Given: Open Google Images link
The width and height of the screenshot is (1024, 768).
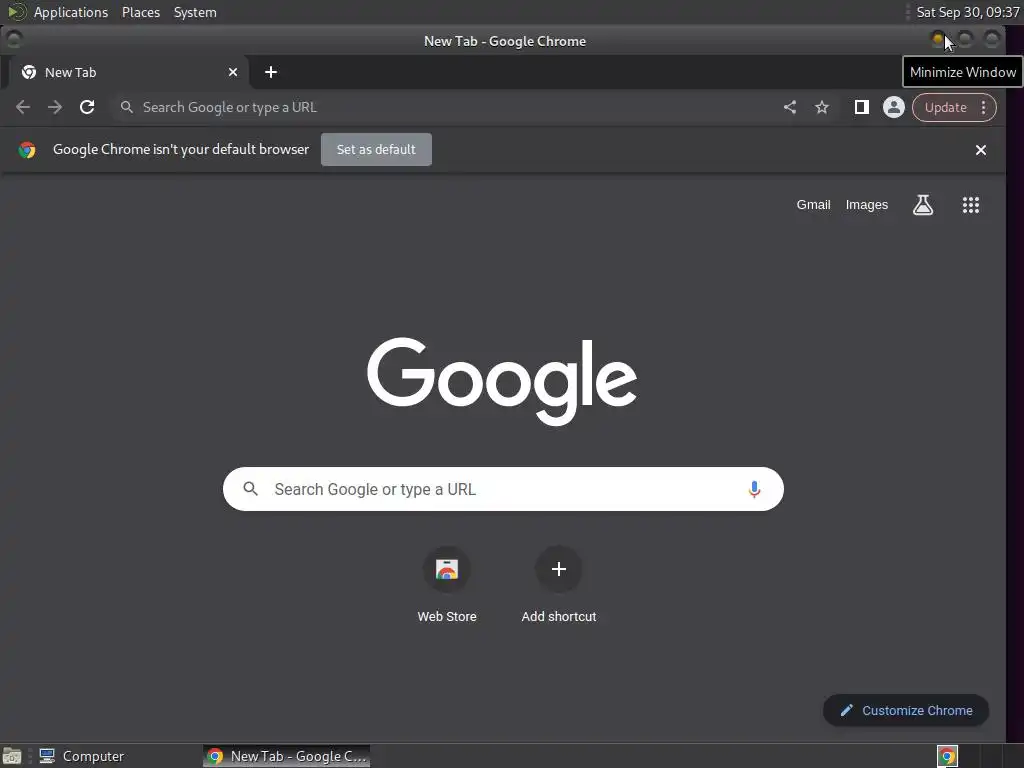Looking at the screenshot, I should 867,205.
